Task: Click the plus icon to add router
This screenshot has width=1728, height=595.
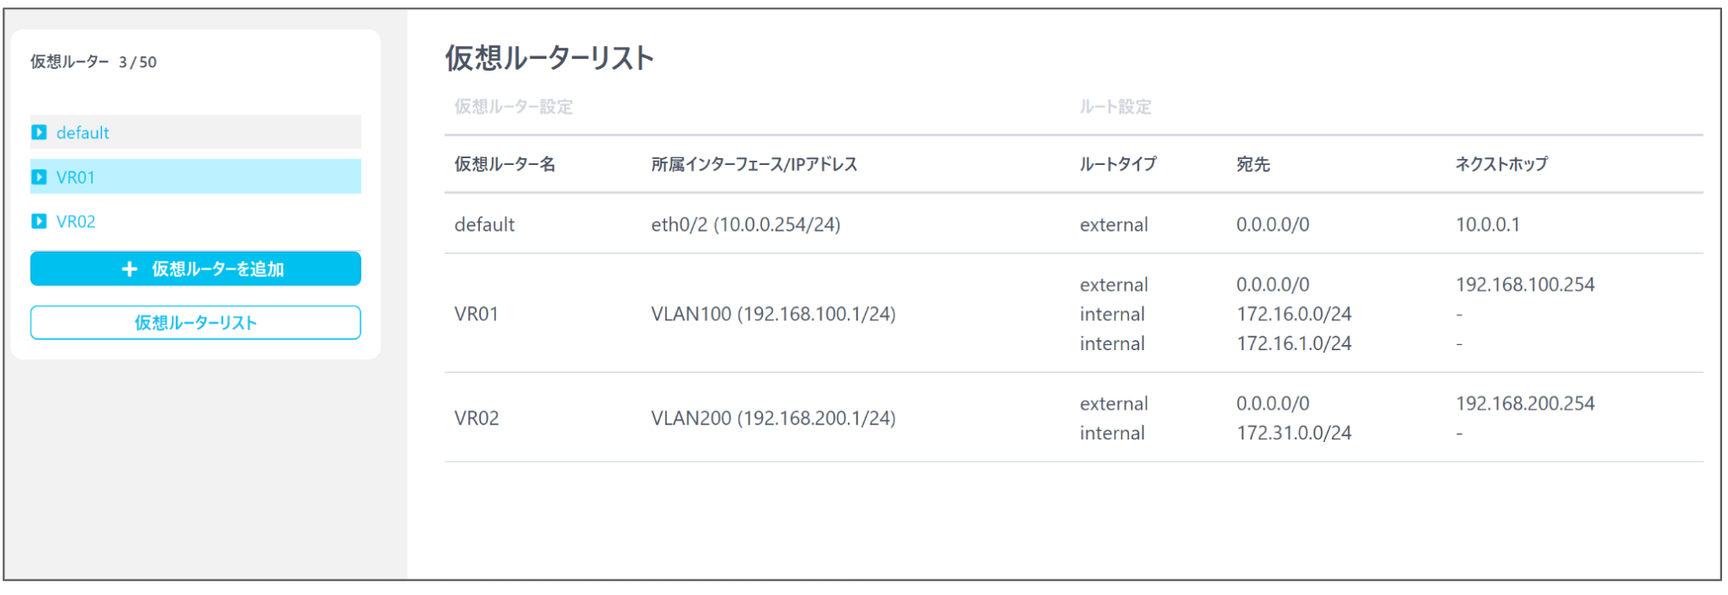Action: coord(129,269)
